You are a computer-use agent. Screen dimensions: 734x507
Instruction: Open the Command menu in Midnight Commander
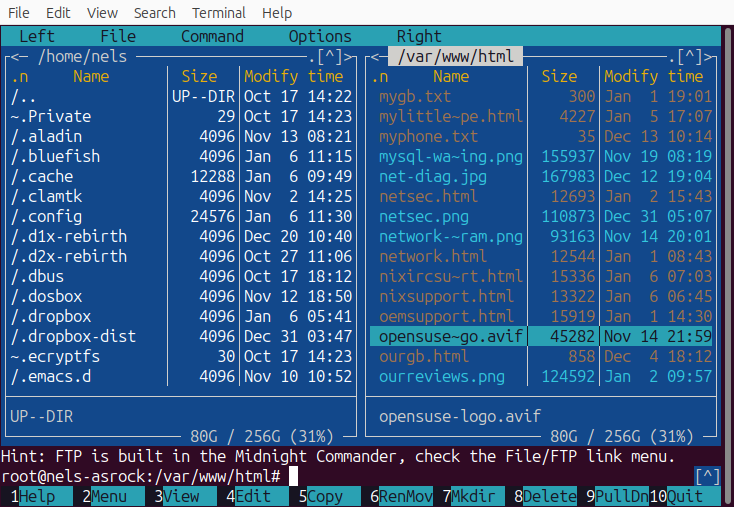coord(212,36)
